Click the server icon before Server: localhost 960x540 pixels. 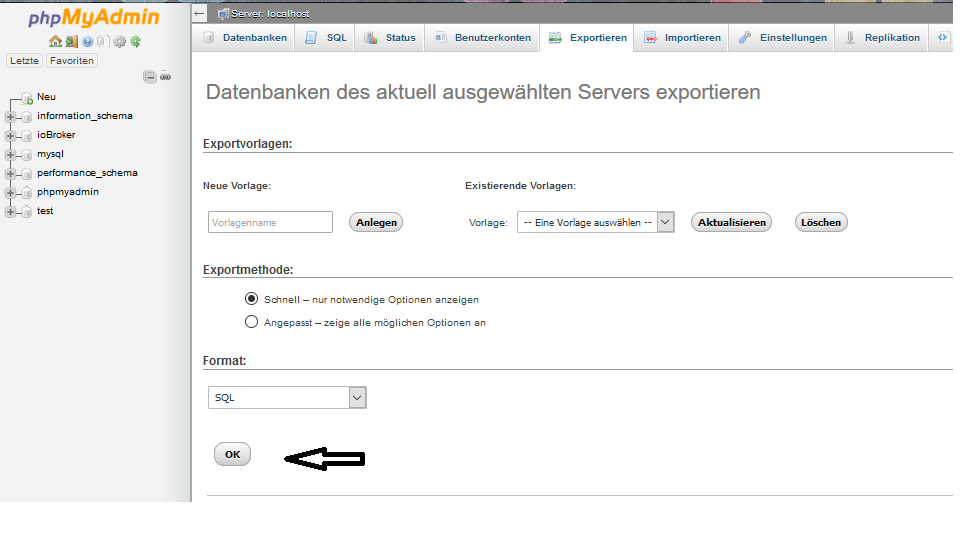[223, 14]
